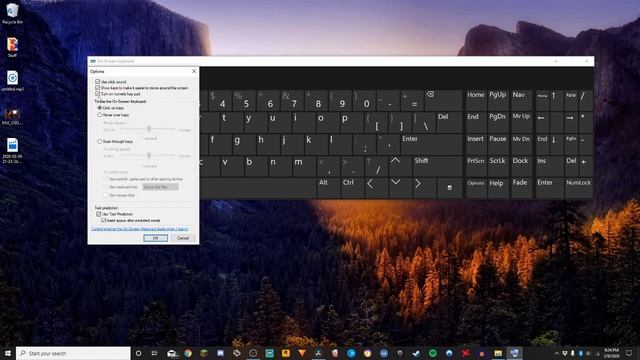Screen dimensions: 640x360
Task: Uncheck Turn on numeric key pad
Action: (98, 94)
